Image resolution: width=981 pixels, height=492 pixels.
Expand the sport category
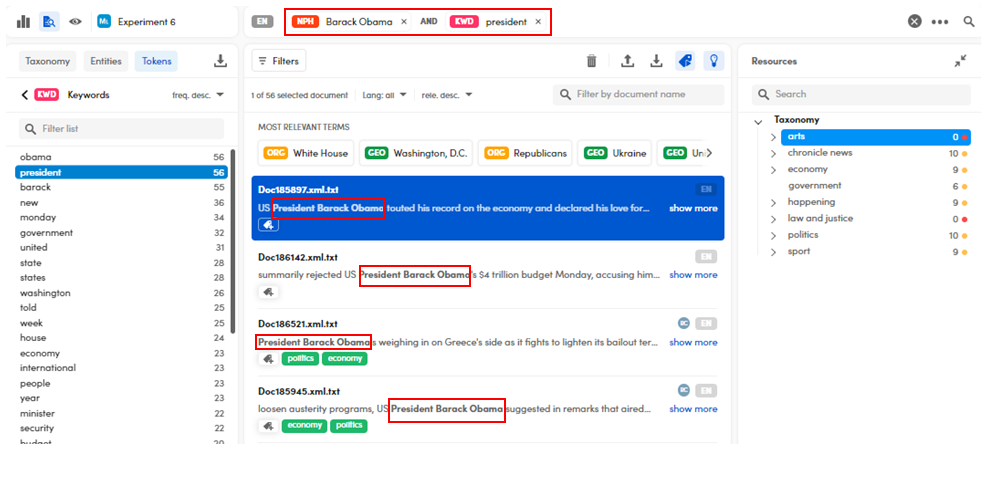pyautogui.click(x=773, y=252)
